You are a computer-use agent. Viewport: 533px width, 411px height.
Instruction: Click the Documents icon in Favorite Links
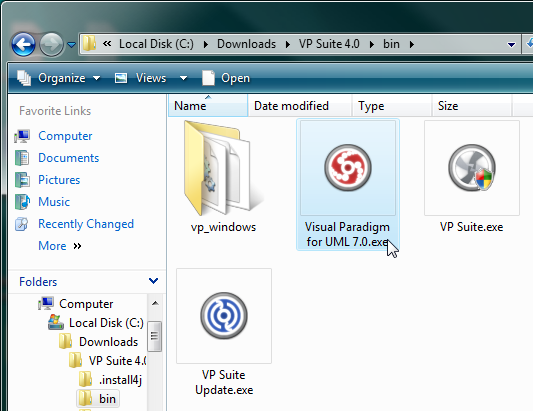tap(22, 158)
